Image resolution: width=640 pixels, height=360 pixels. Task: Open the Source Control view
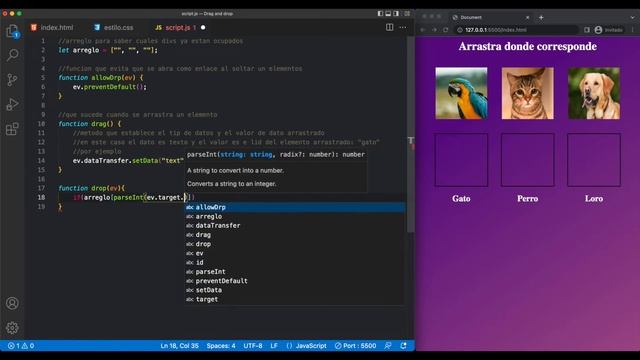point(12,80)
